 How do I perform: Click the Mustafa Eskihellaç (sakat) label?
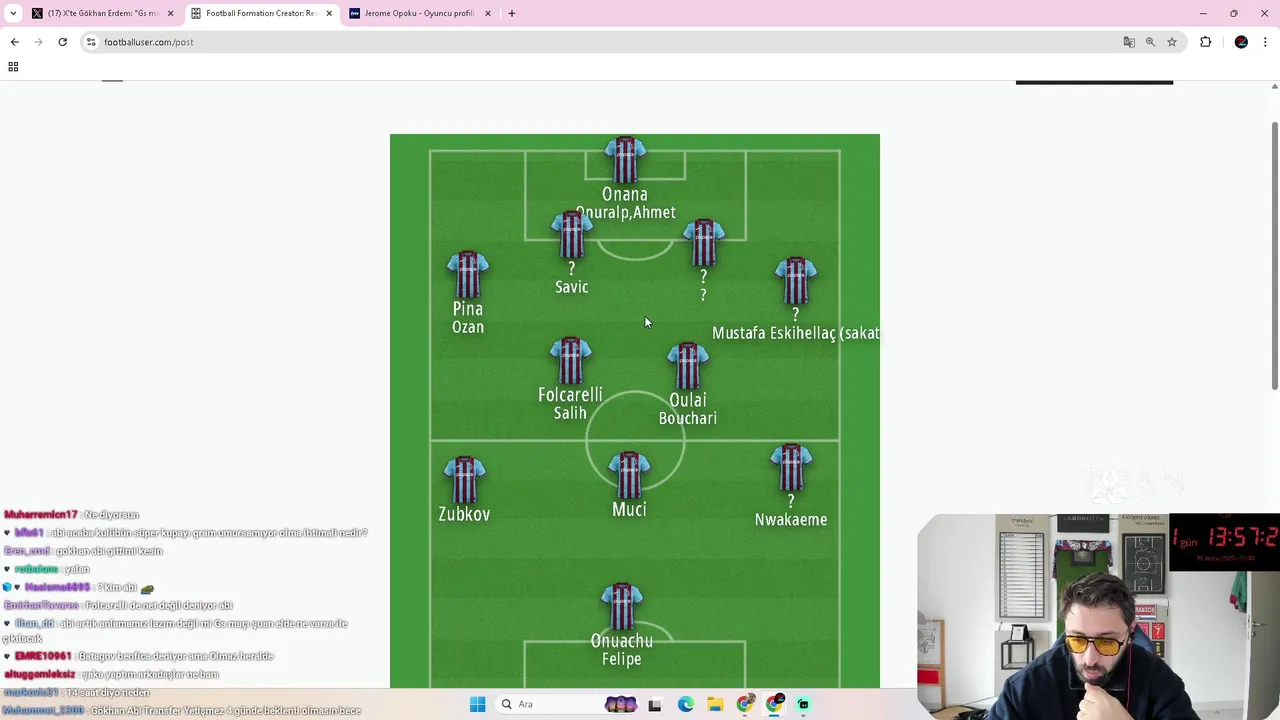tap(796, 333)
